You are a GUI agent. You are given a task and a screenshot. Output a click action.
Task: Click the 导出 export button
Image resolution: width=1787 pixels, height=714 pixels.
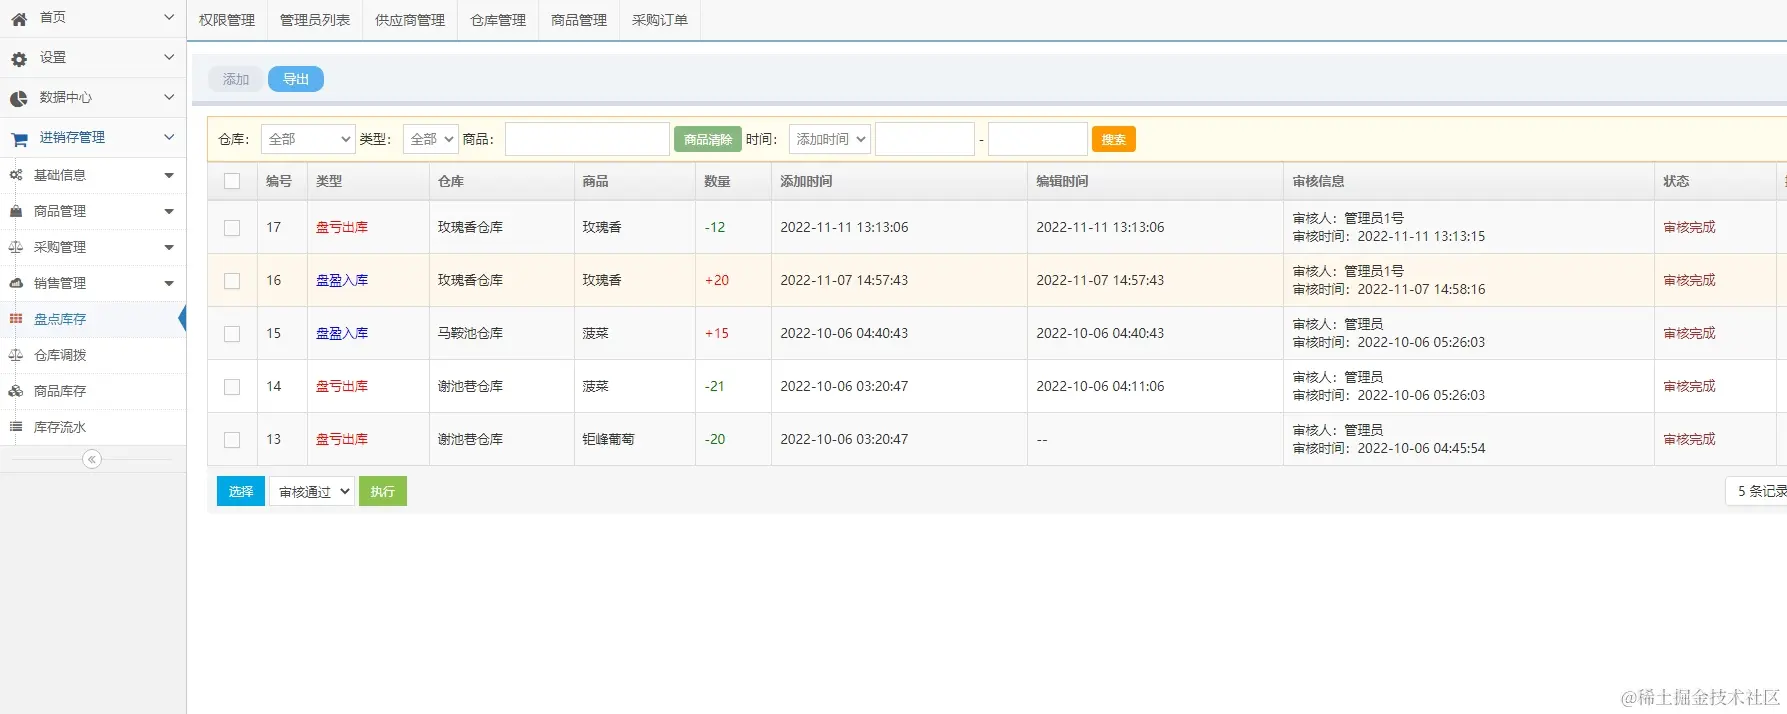pyautogui.click(x=296, y=79)
